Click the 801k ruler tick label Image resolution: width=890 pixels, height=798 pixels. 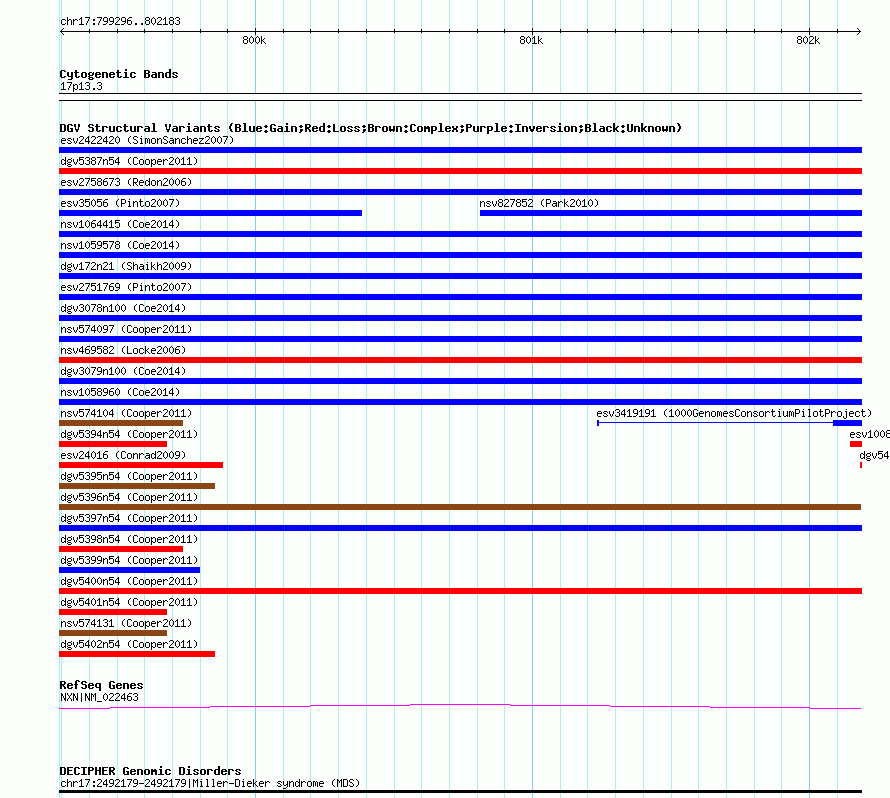coord(531,40)
